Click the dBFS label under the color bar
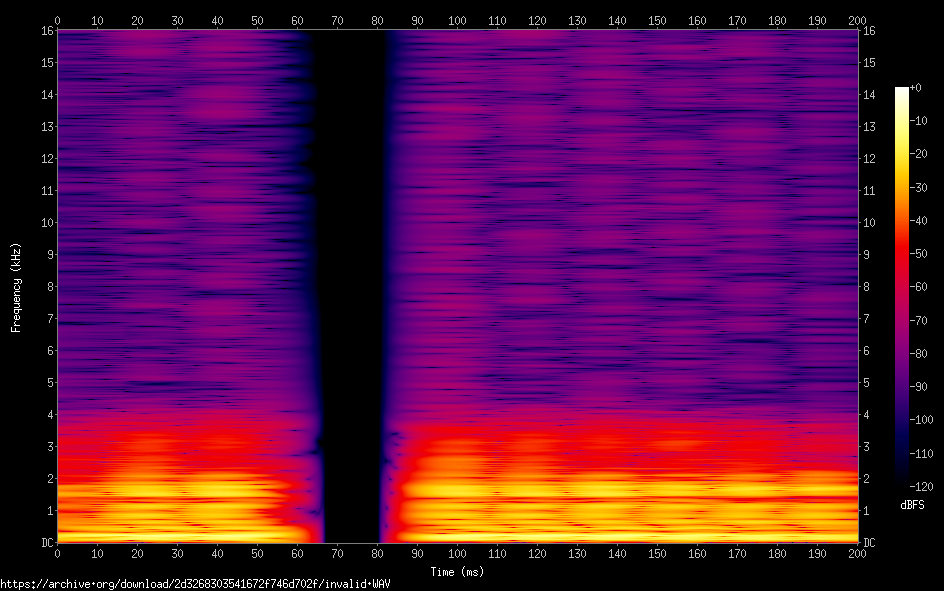This screenshot has height=591, width=944. tap(912, 505)
